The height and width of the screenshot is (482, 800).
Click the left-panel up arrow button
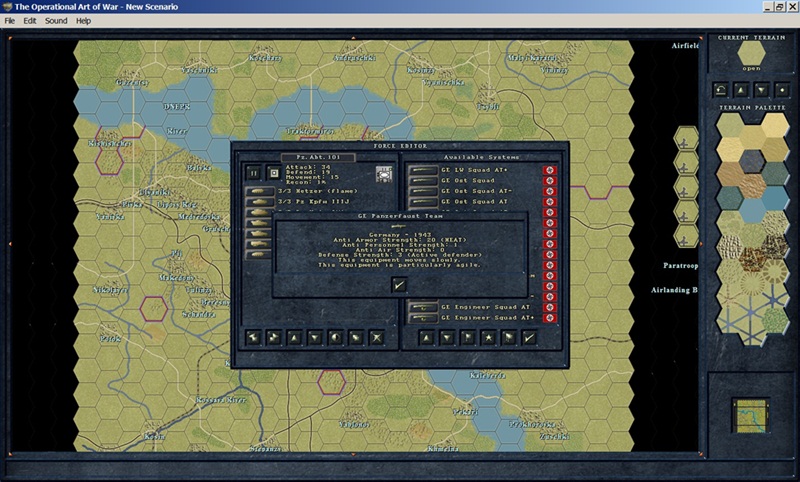[x=294, y=338]
